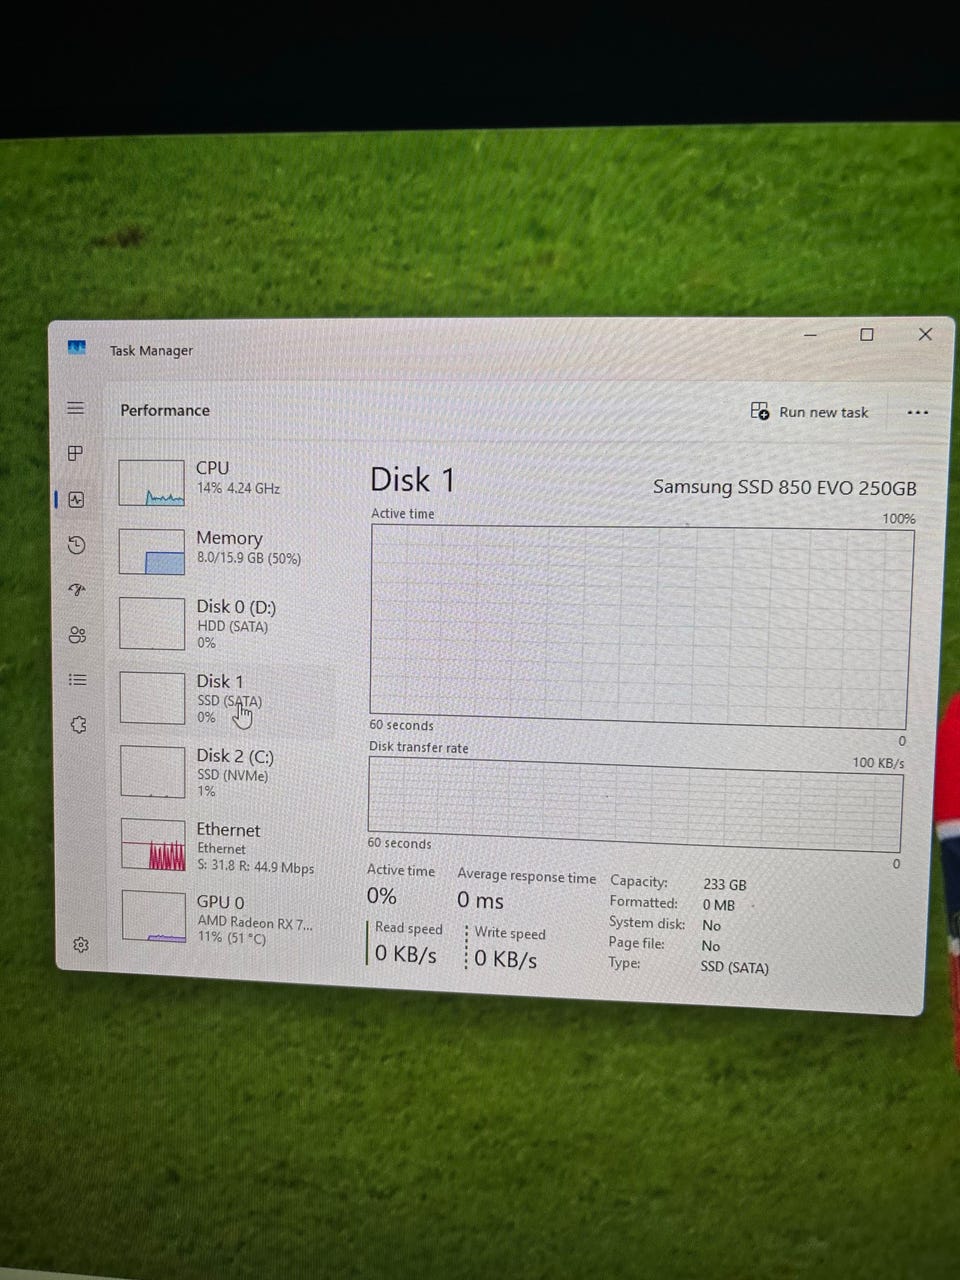Open the Processes page icon
Screen dimensions: 960x1280
point(76,453)
